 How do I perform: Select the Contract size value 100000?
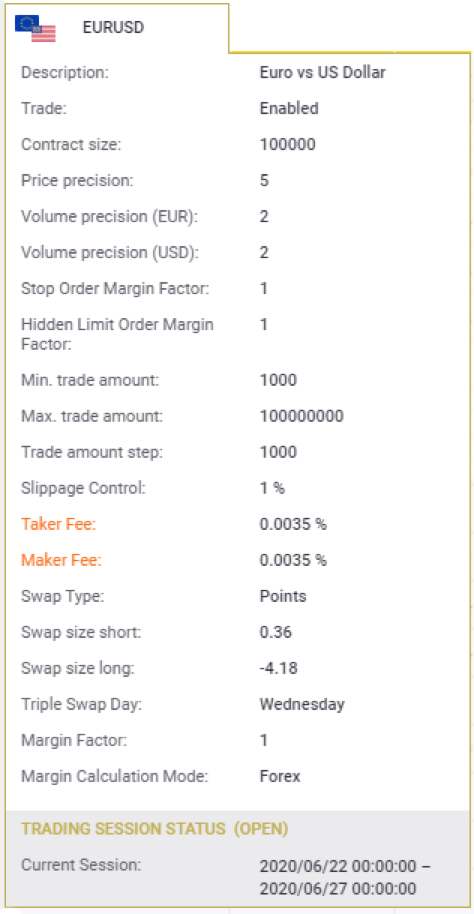coord(287,145)
